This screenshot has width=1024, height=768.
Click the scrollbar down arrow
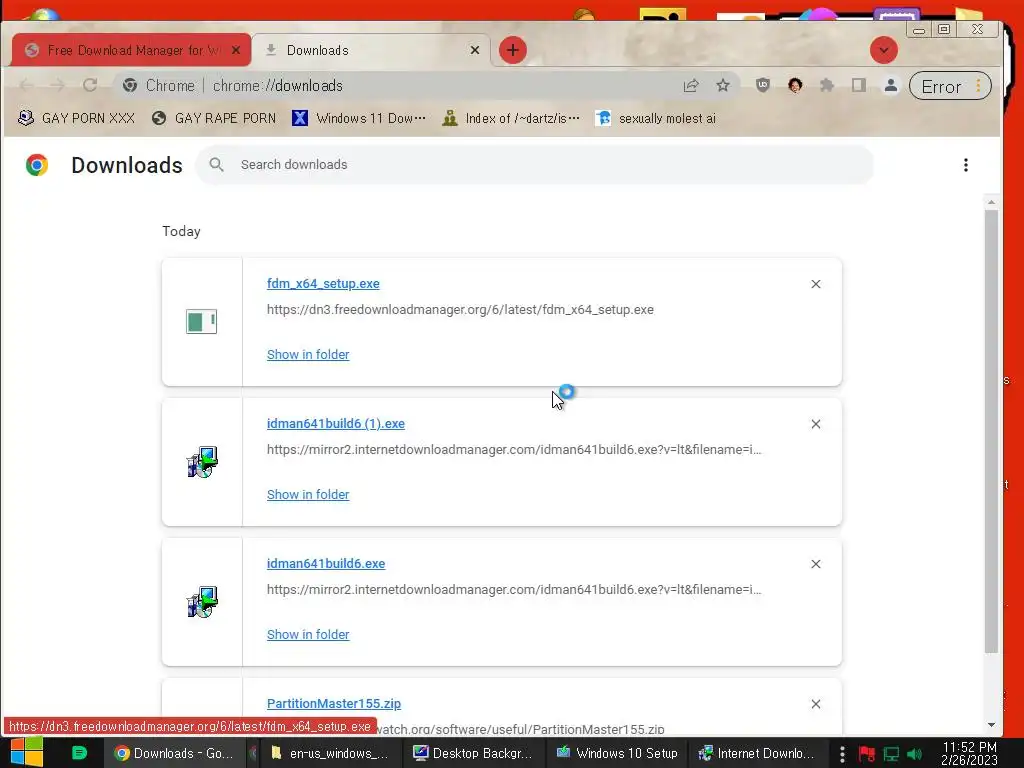pos(991,725)
